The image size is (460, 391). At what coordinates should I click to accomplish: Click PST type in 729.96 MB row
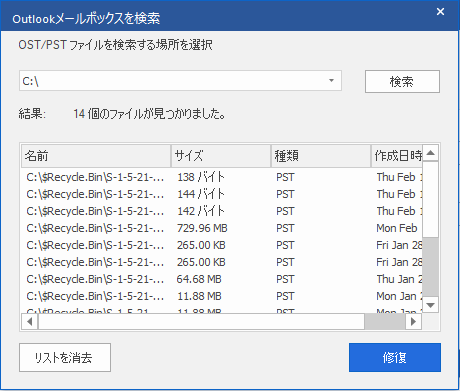click(x=285, y=228)
